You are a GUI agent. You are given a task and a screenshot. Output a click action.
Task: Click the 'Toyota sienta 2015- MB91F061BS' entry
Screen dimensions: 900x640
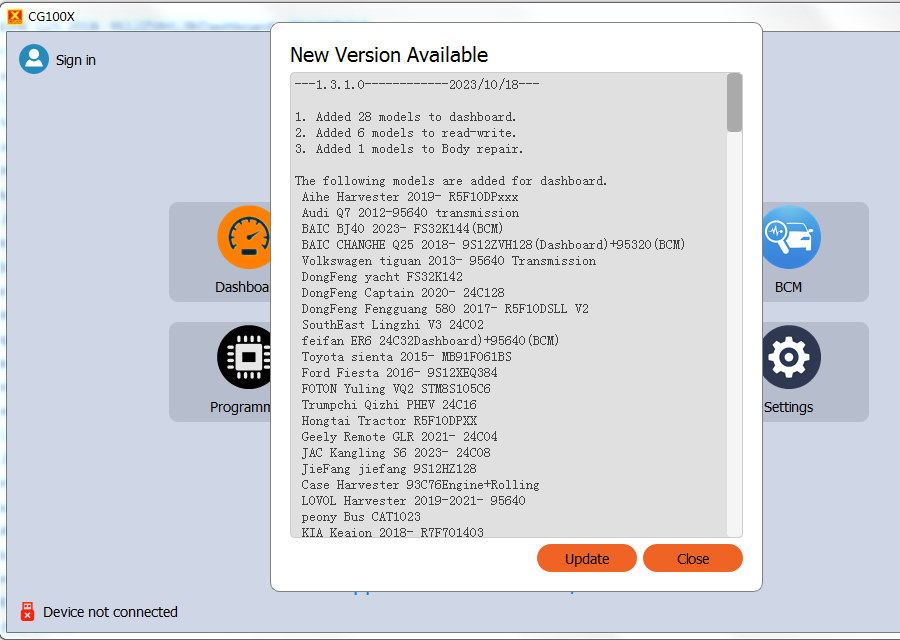click(406, 358)
